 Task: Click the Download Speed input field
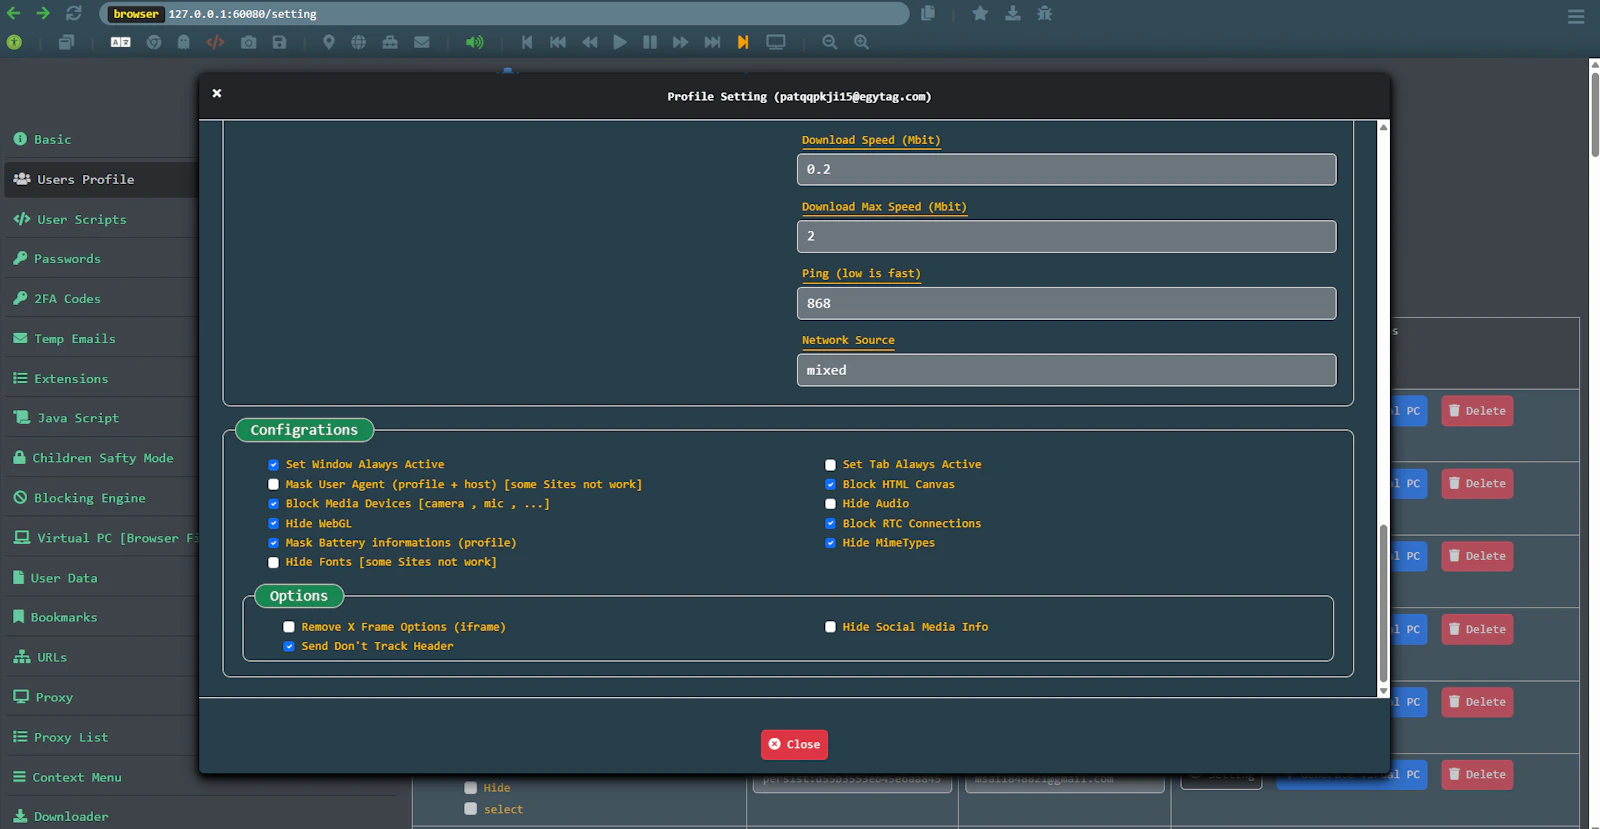pyautogui.click(x=1066, y=169)
